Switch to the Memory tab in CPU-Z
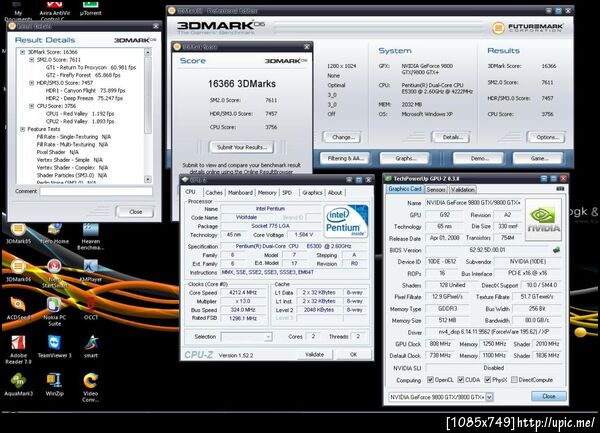This screenshot has height=433, width=600. pyautogui.click(x=267, y=192)
